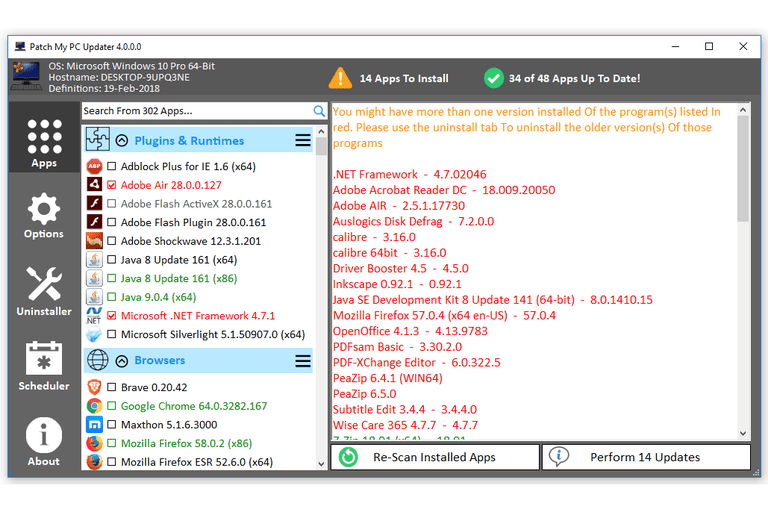Click the Java 8 Update 161 (x64) icon

click(x=94, y=260)
